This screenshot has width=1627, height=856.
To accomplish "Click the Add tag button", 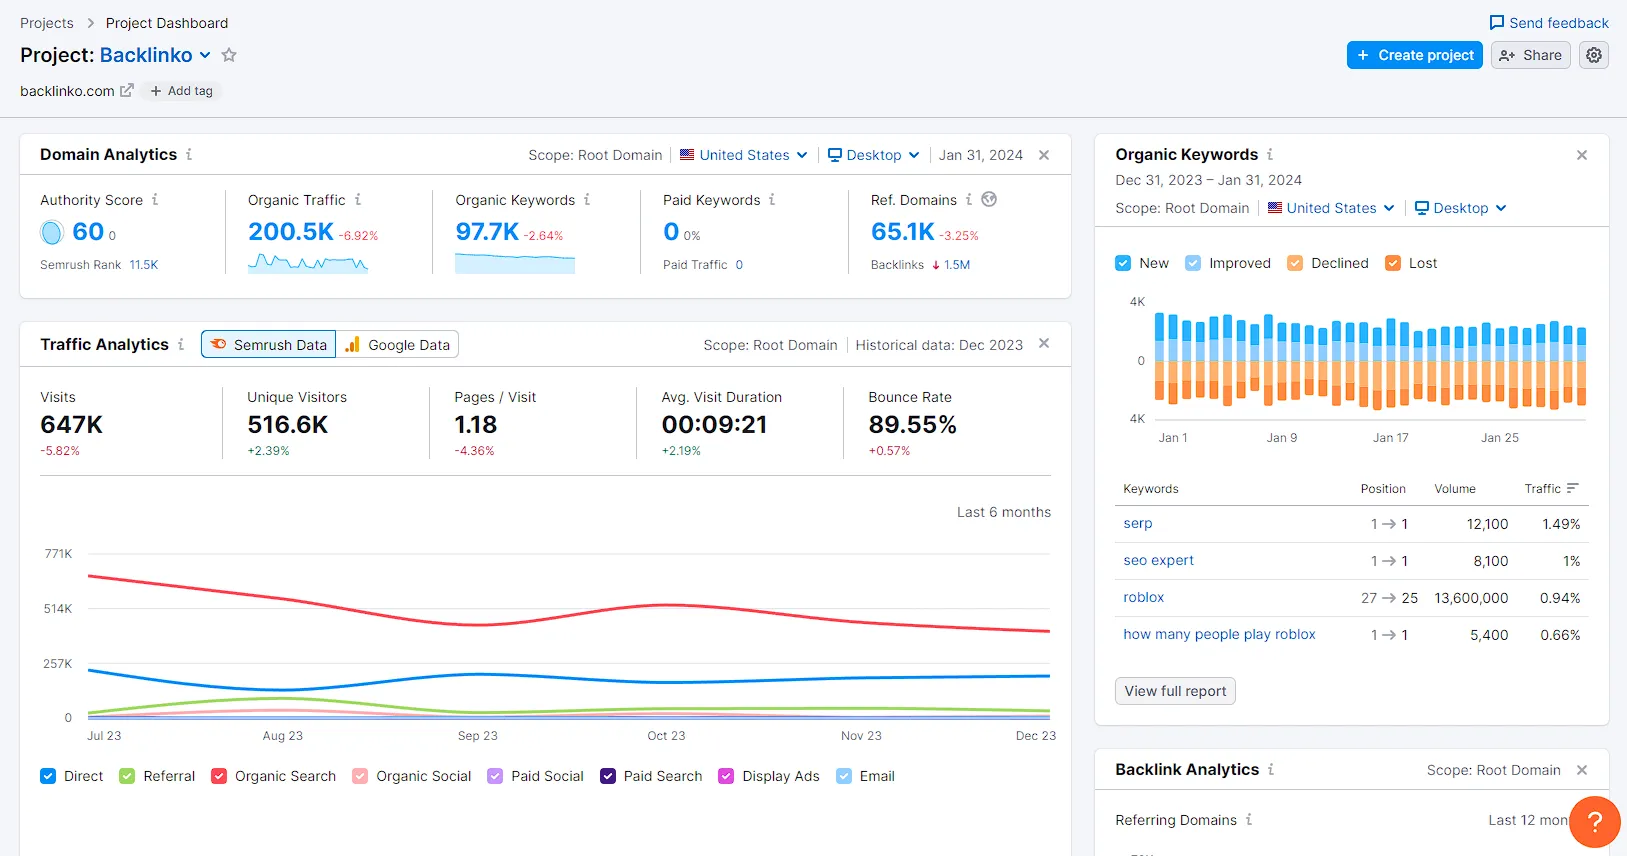I will [181, 91].
